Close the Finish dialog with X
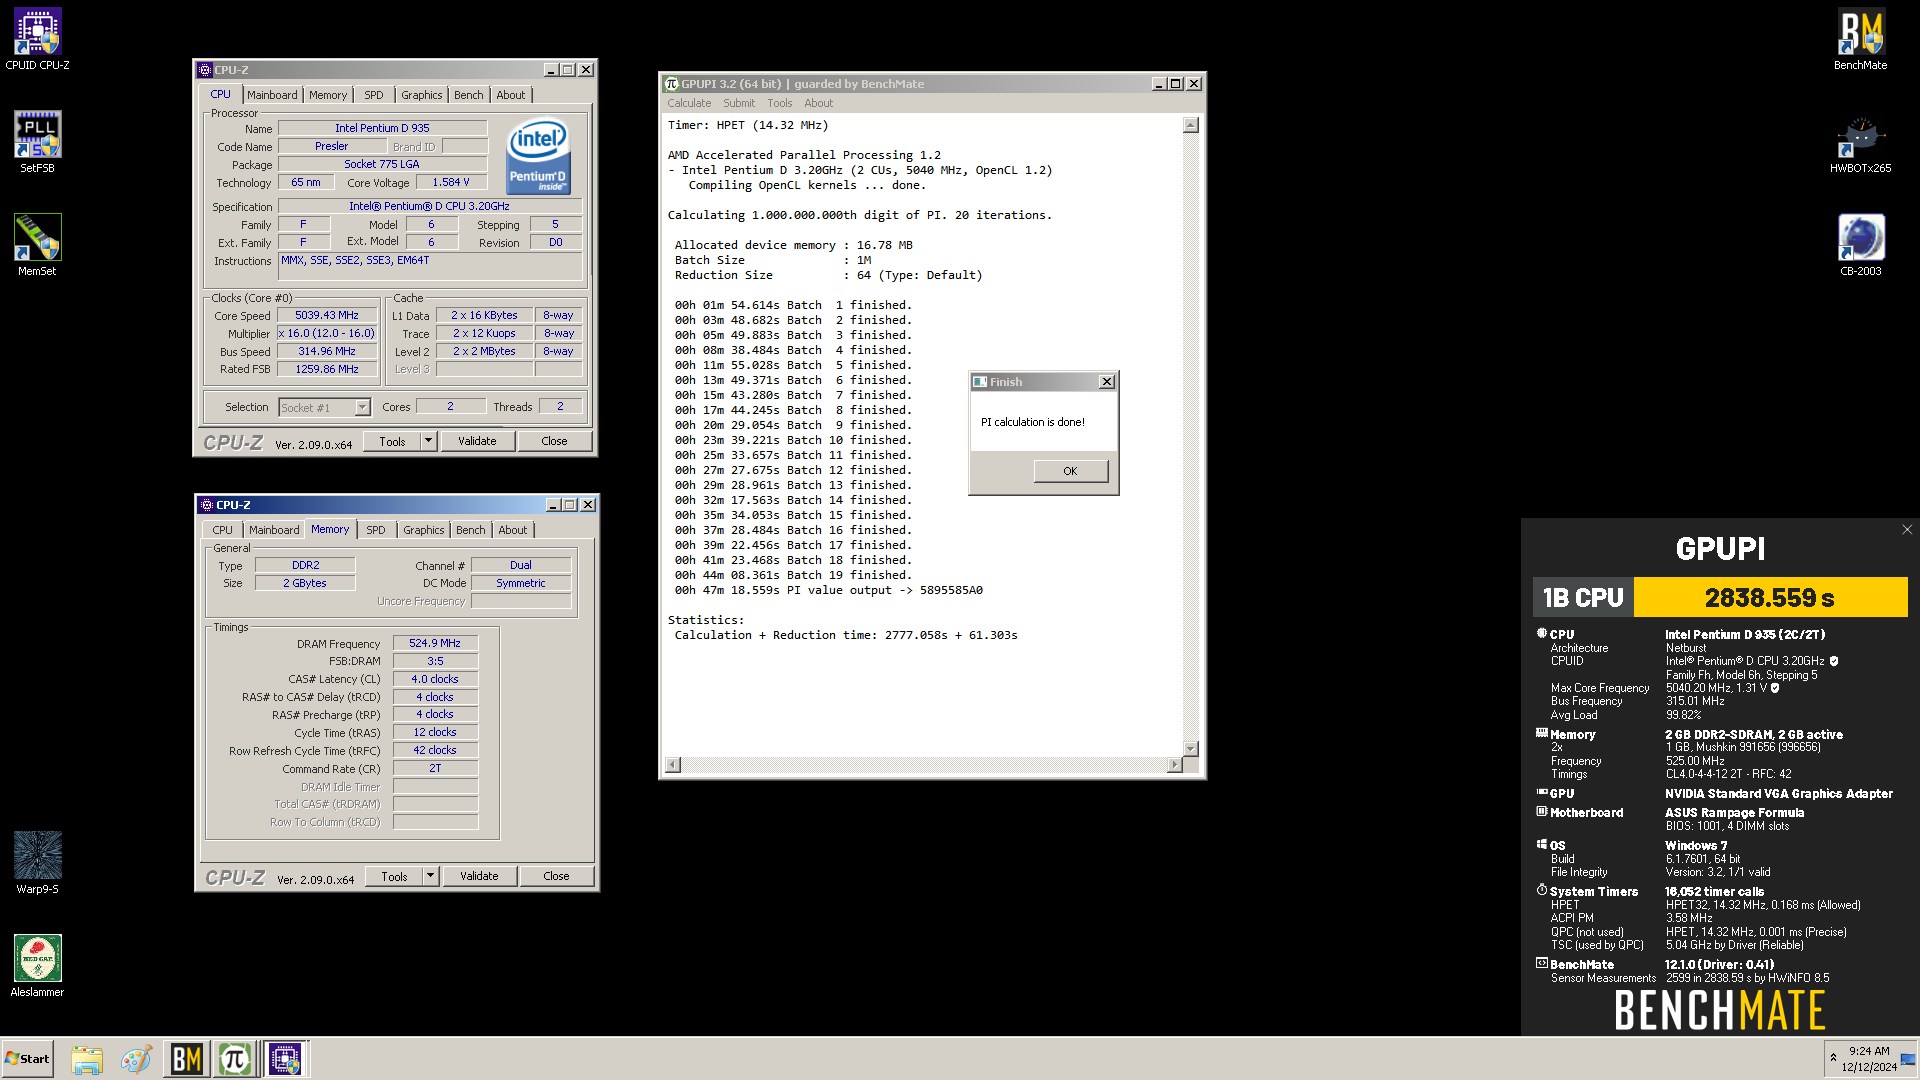 tap(1106, 382)
